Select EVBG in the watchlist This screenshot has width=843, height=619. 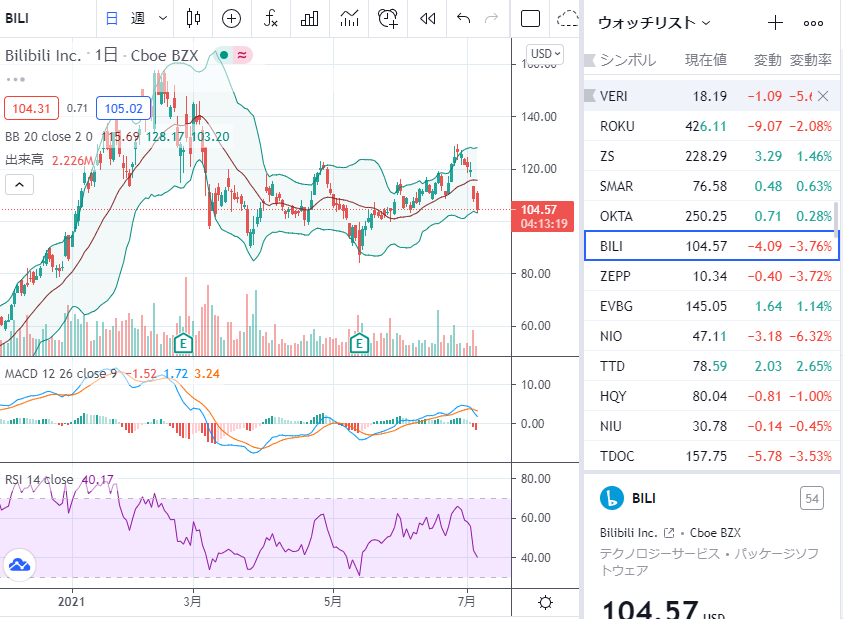tap(711, 307)
